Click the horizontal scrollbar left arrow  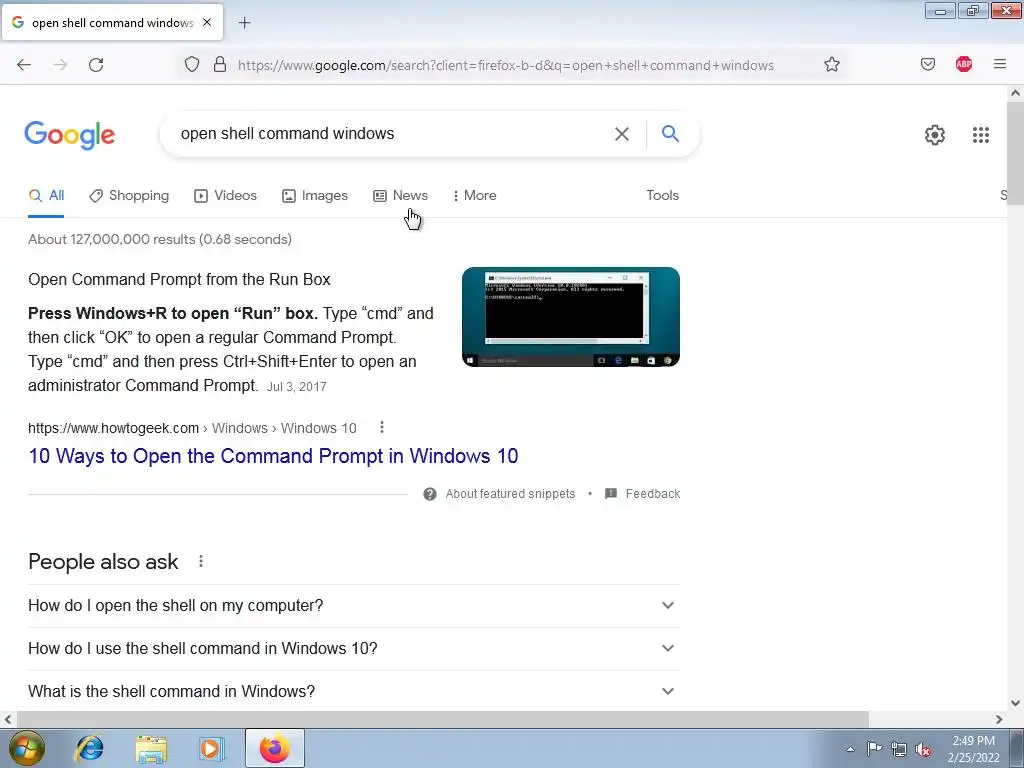(x=8, y=719)
